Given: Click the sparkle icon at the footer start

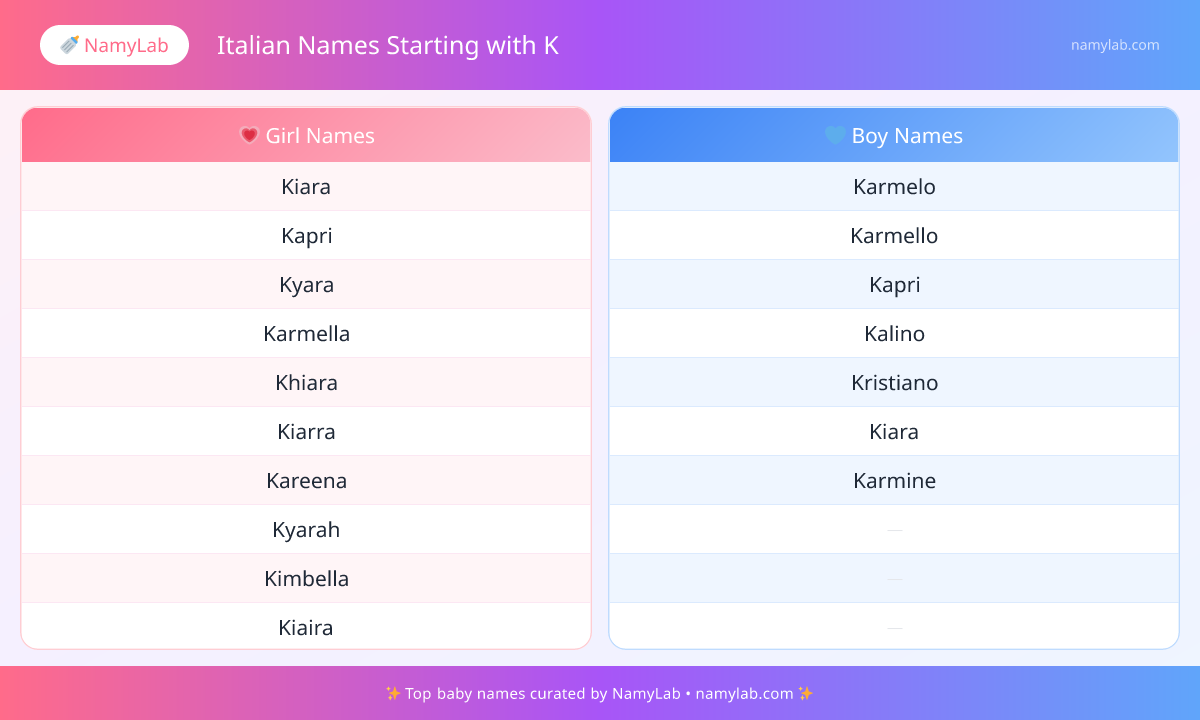Looking at the screenshot, I should 393,693.
